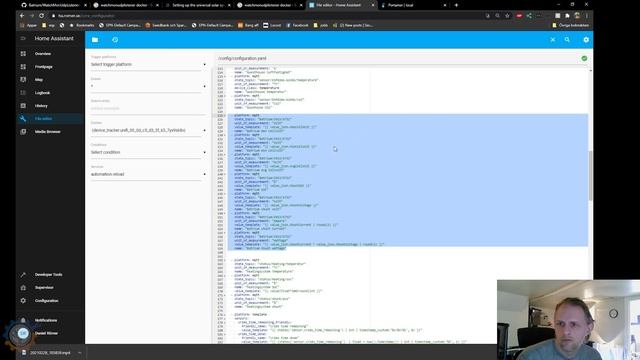Go back in the browser
This screenshot has height=360, width=640.
[x=22, y=16]
